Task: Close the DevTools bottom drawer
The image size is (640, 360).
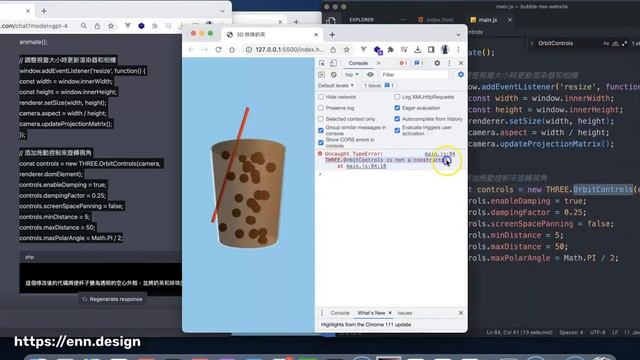Action: click(461, 313)
